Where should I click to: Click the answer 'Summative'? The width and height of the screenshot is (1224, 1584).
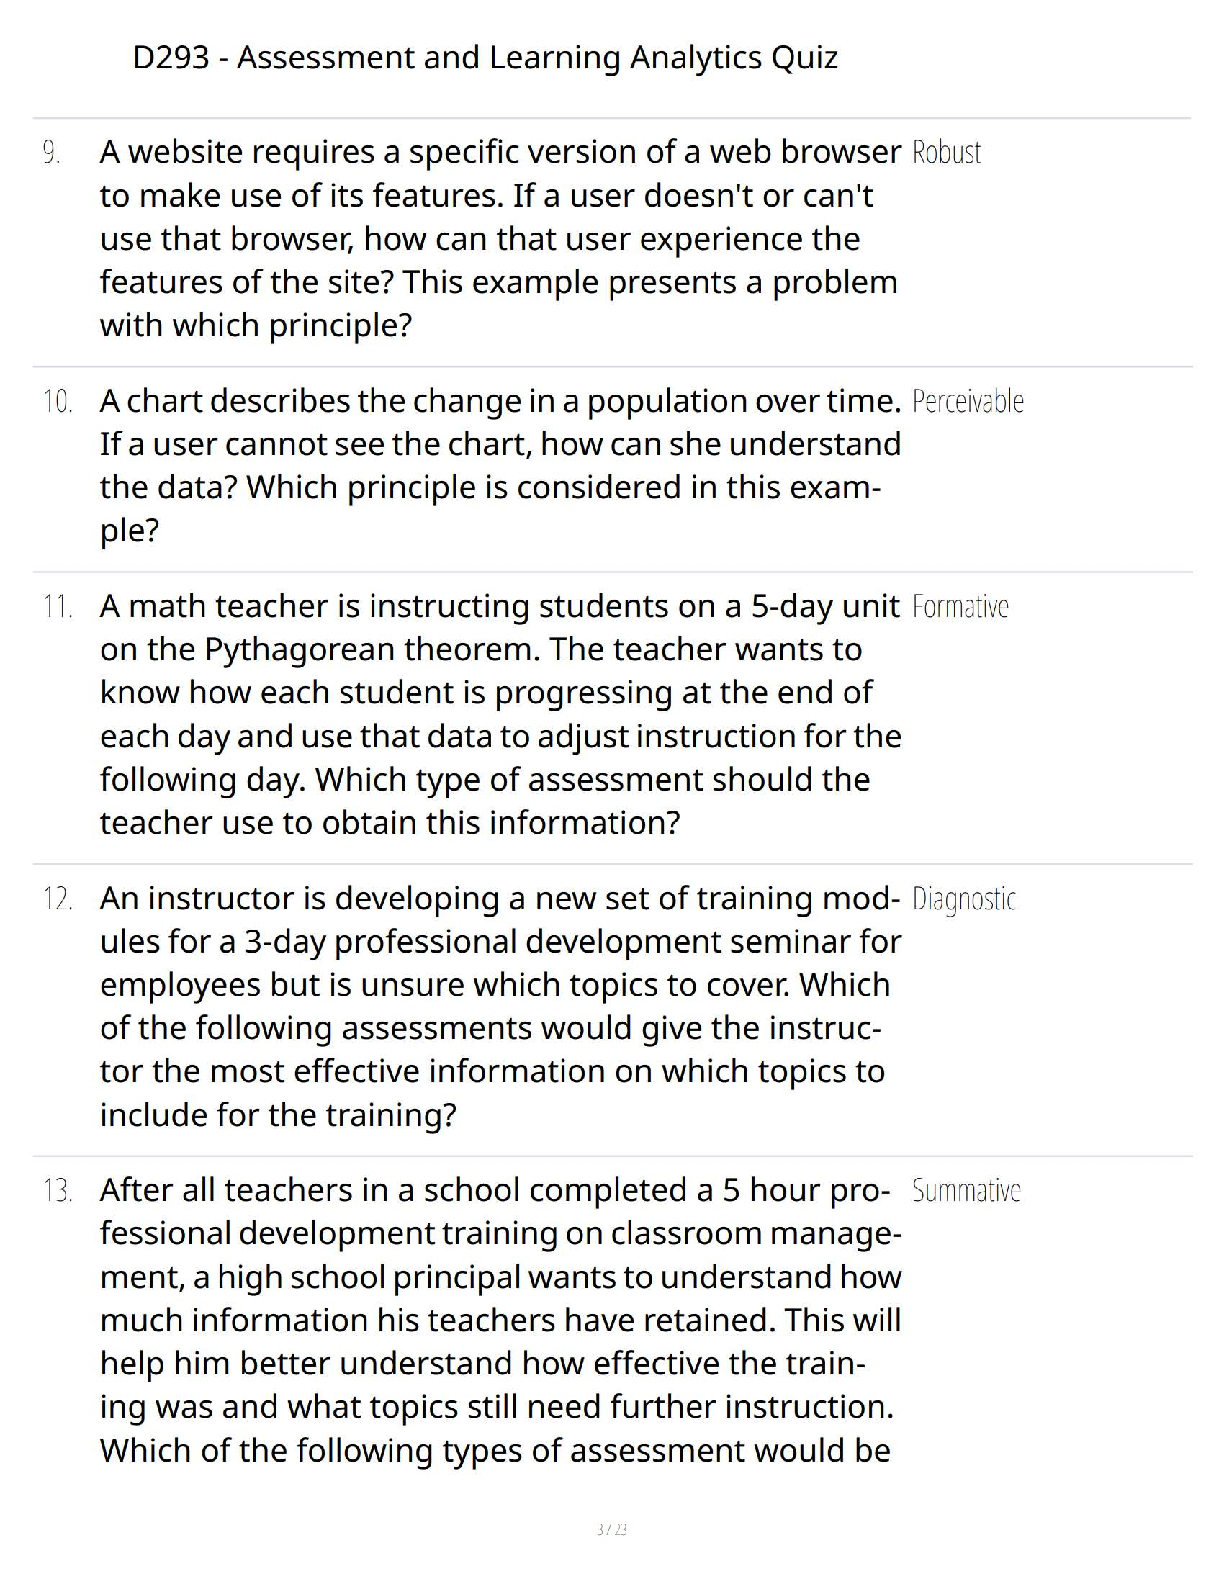966,1191
